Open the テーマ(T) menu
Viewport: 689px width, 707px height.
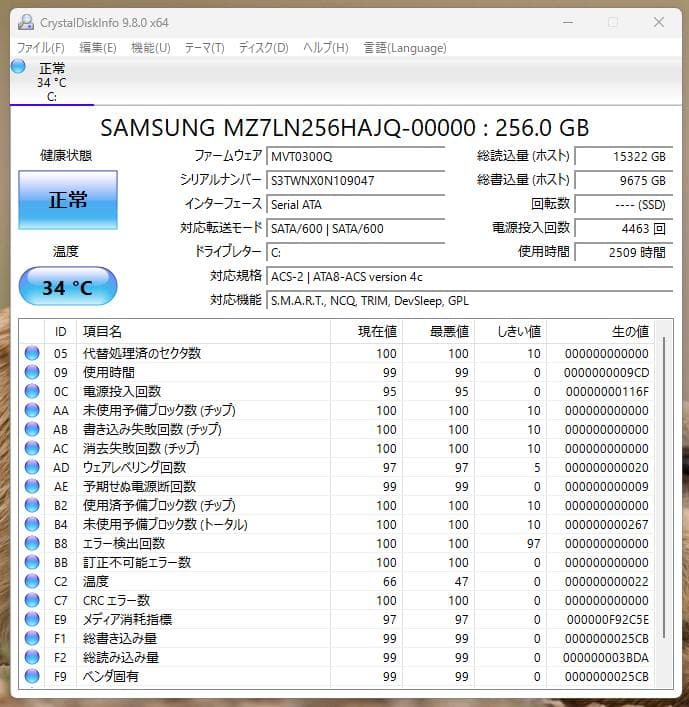pyautogui.click(x=204, y=48)
